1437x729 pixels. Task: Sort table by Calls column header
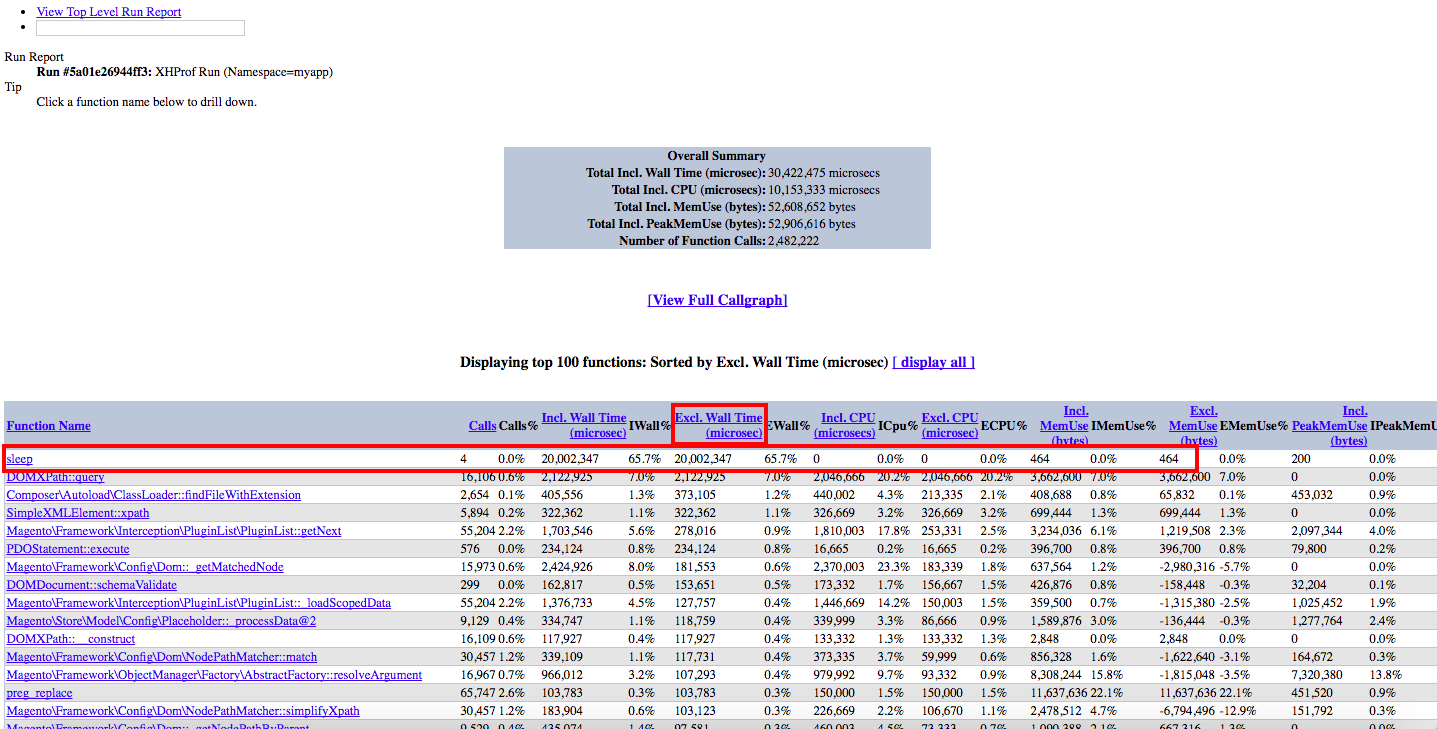click(x=482, y=426)
